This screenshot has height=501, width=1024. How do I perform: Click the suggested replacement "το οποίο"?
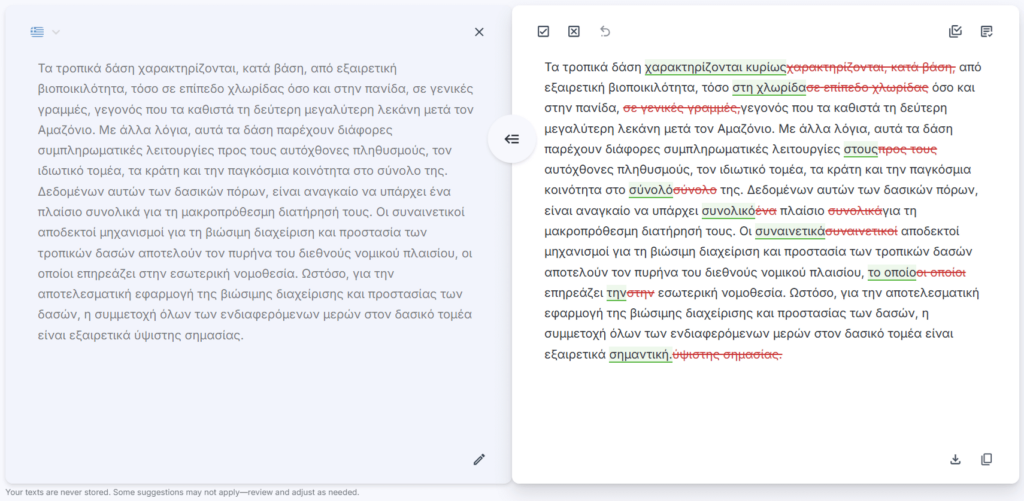click(892, 272)
